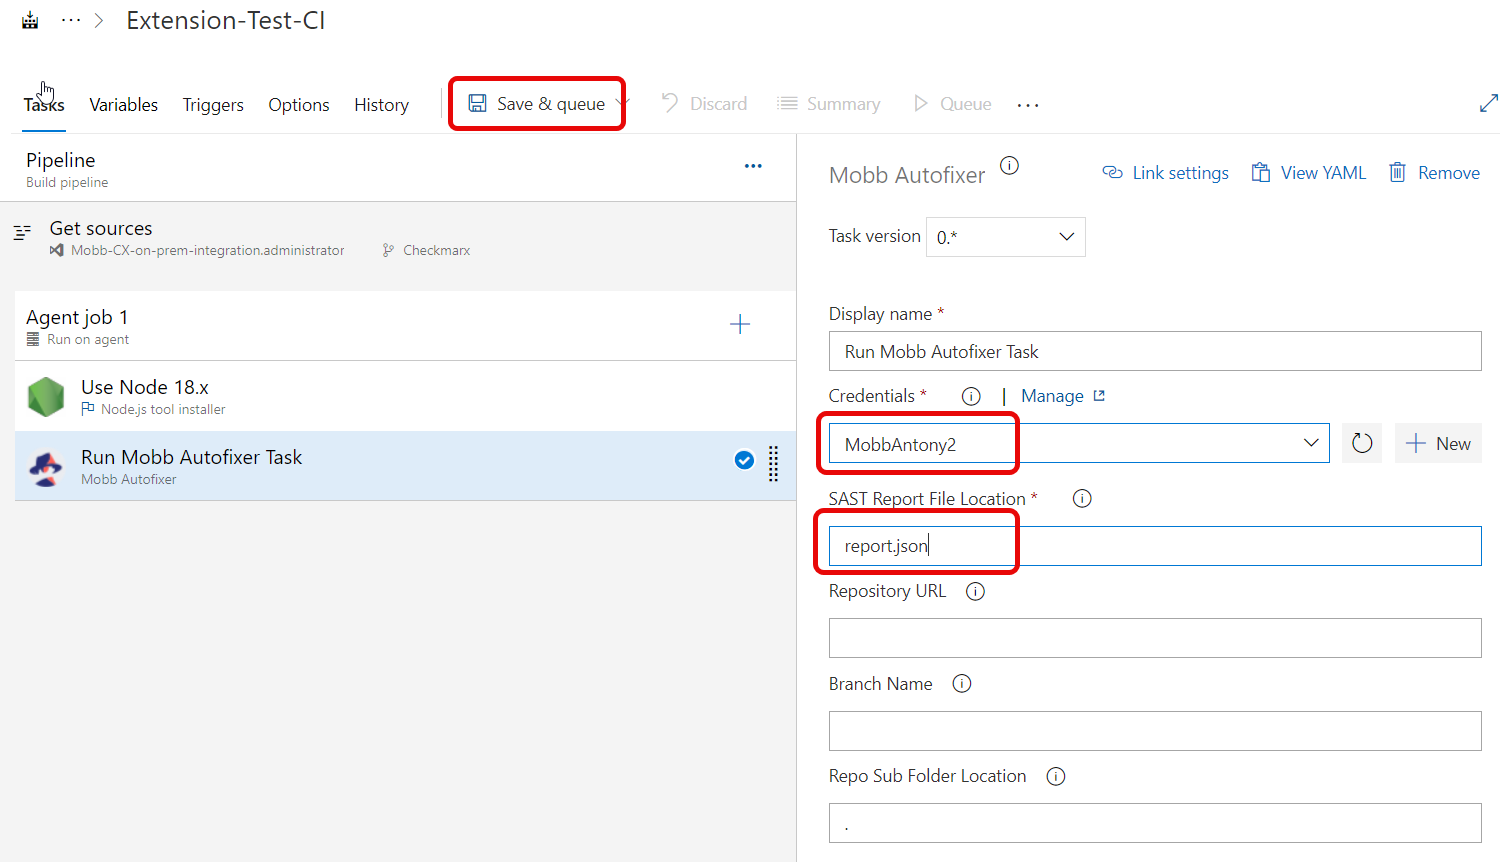The width and height of the screenshot is (1500, 862).
Task: Click the expand fullscreen arrow icon
Action: tap(1488, 103)
